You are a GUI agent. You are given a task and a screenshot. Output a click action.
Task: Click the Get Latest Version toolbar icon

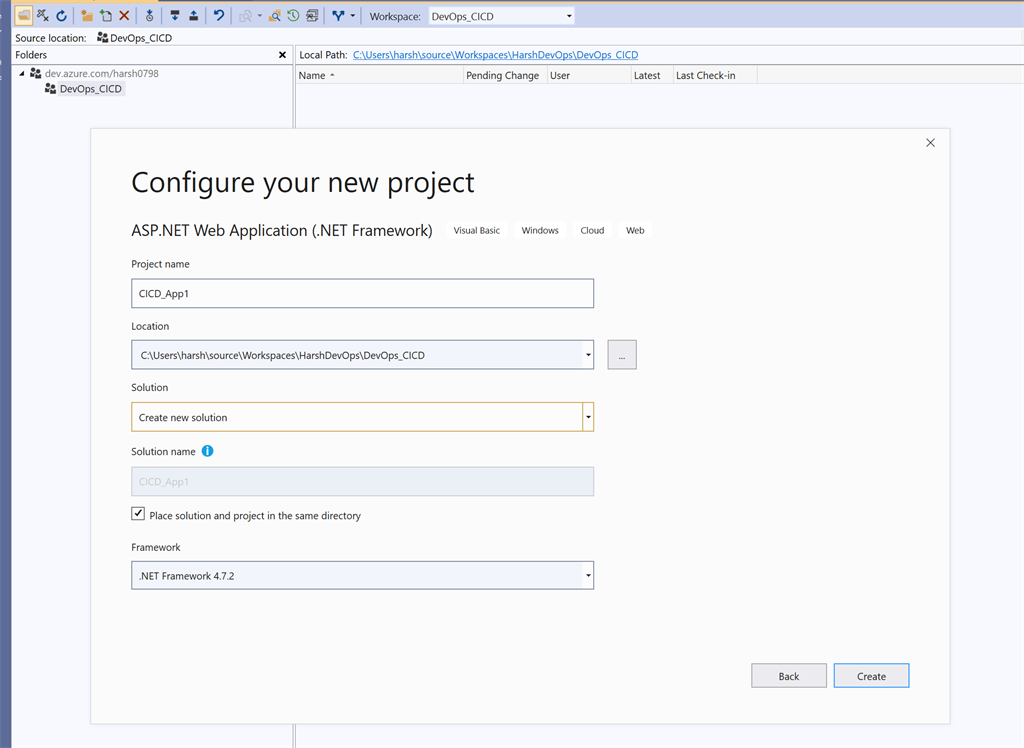click(175, 15)
